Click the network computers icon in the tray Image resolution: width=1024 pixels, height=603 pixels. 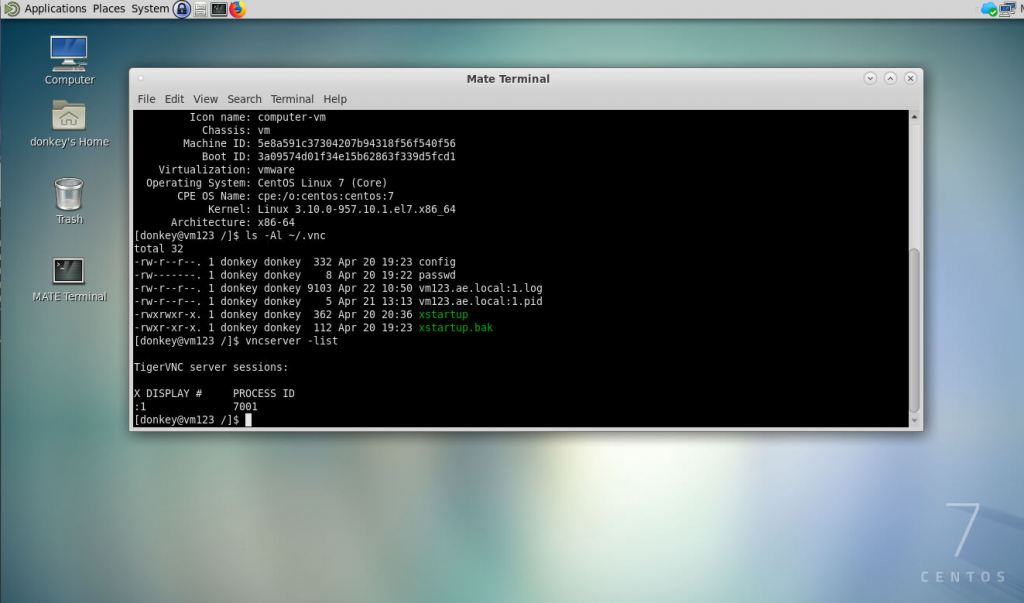(x=1006, y=9)
